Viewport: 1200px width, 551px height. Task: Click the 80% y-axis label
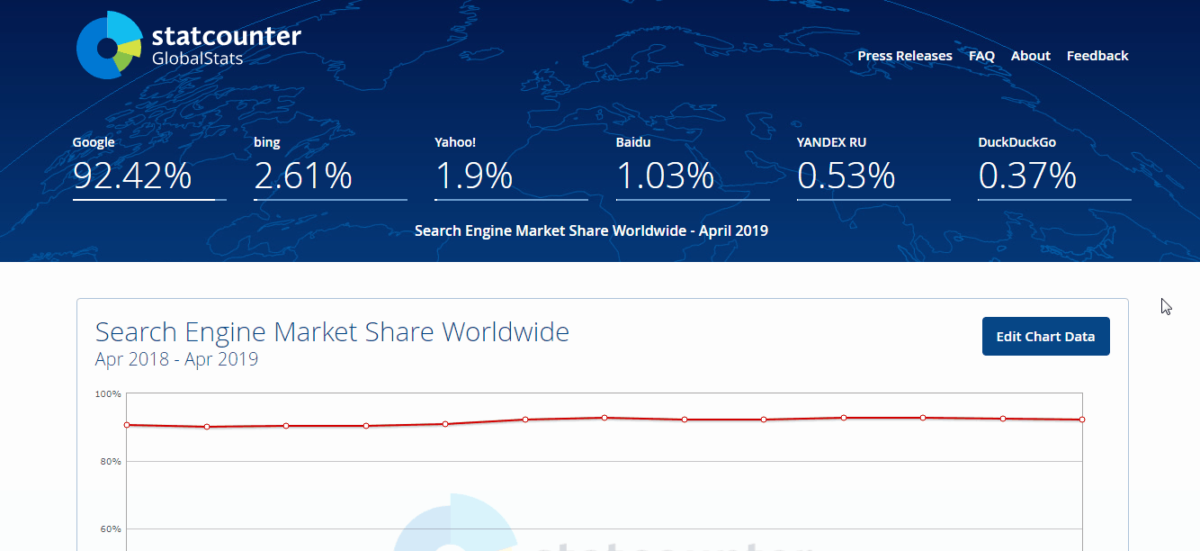click(109, 462)
